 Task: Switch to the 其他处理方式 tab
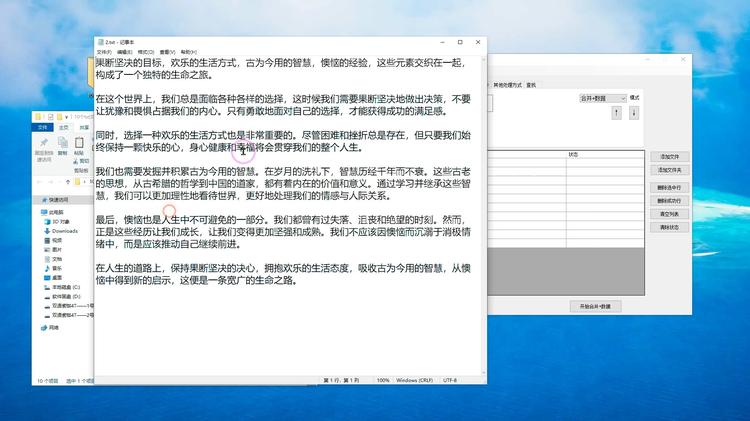[507, 85]
